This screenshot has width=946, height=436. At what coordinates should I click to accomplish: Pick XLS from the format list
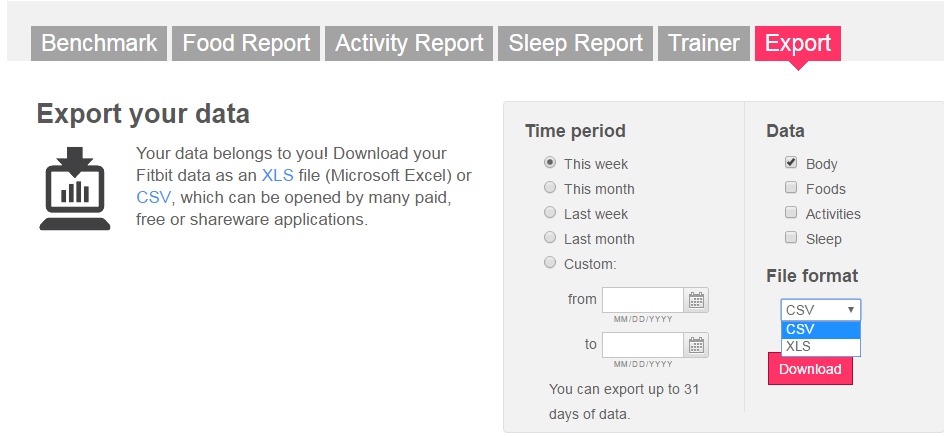pyautogui.click(x=821, y=347)
